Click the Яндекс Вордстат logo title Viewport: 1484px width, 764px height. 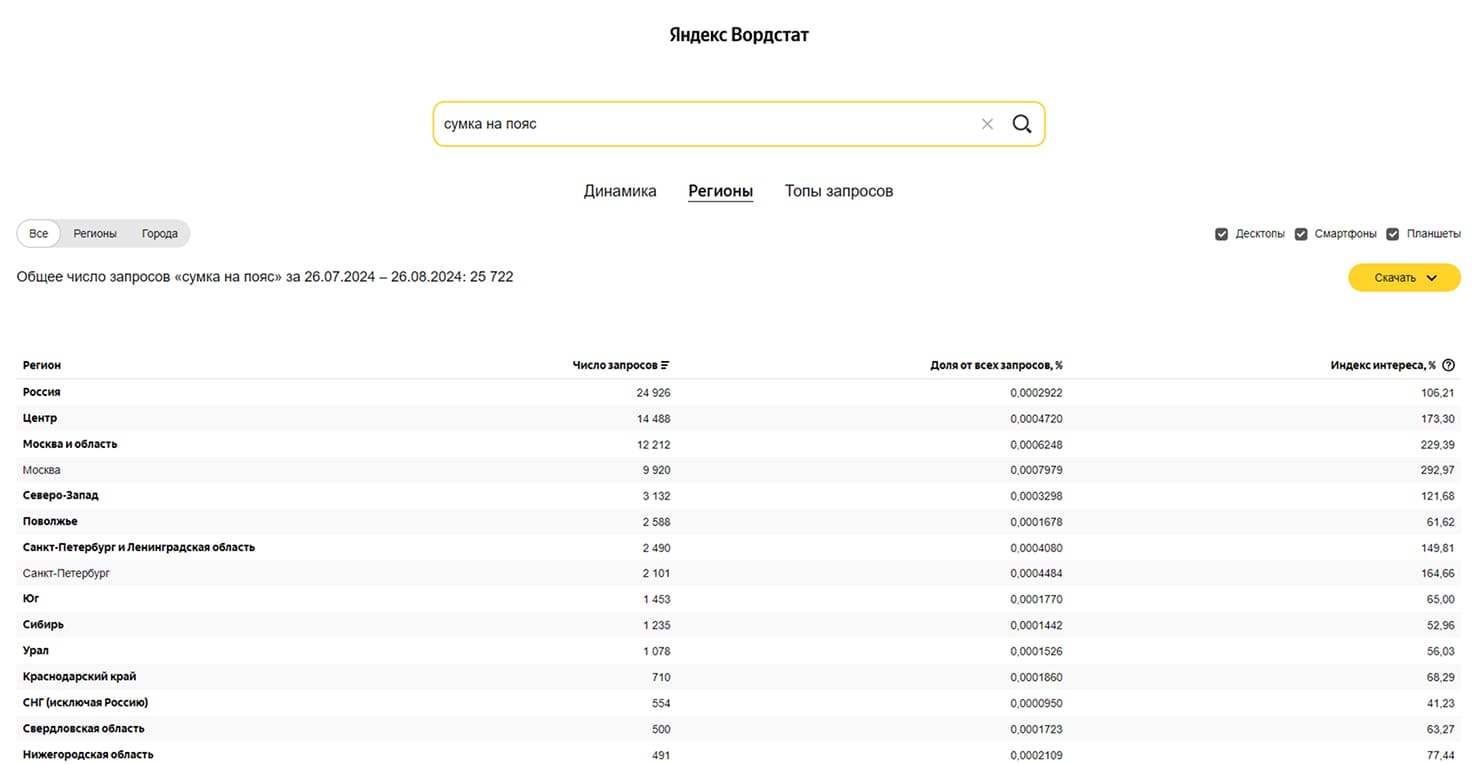[739, 35]
